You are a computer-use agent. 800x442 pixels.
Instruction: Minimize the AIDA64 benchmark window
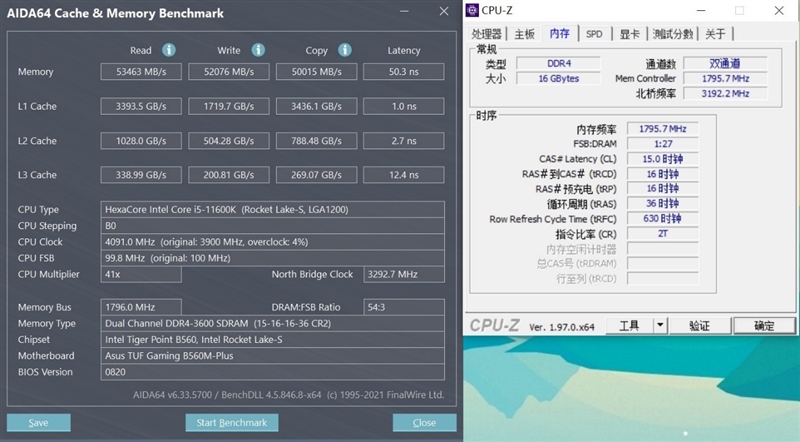[x=405, y=11]
